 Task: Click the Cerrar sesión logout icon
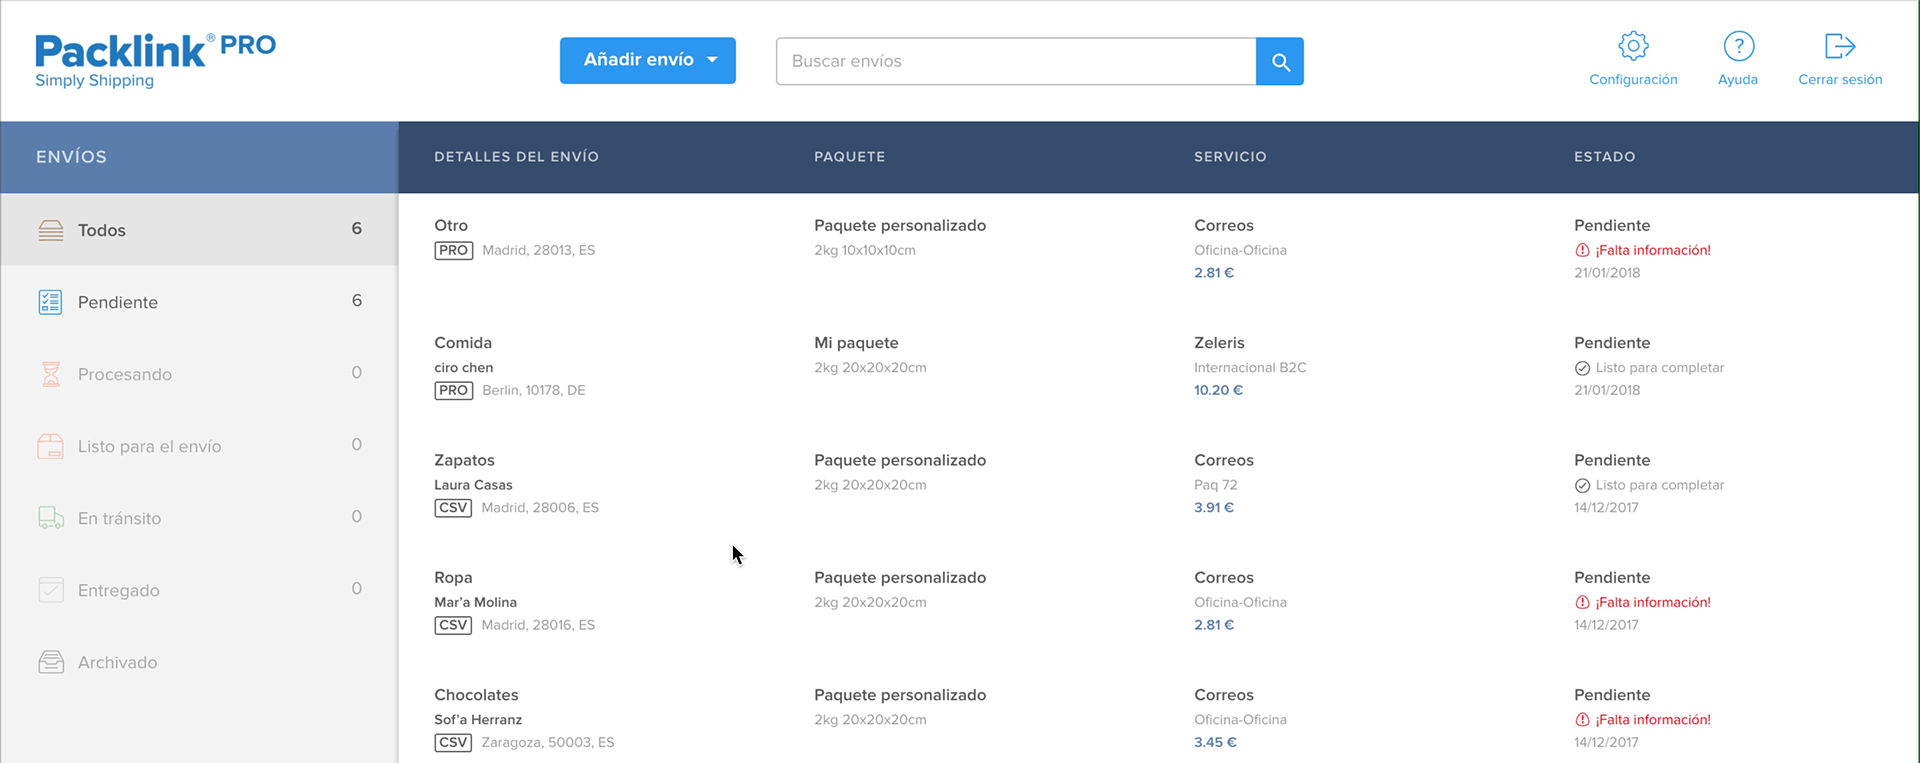tap(1840, 46)
